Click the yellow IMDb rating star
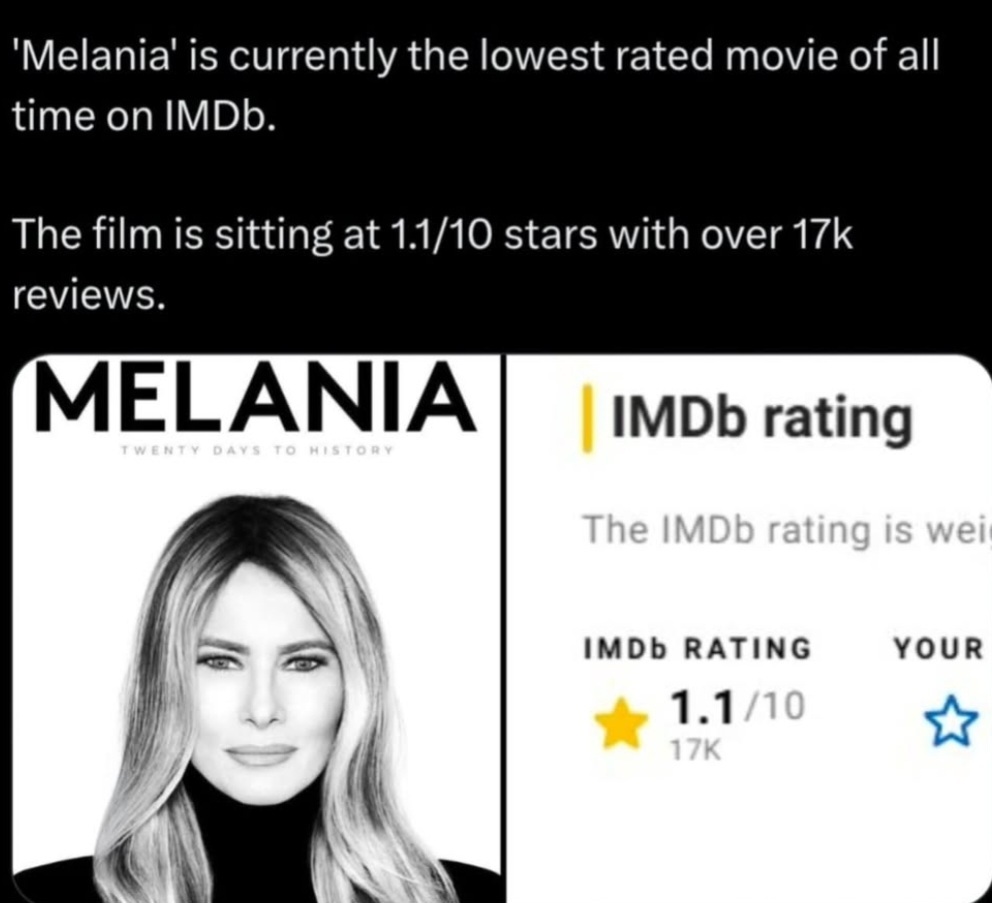 [621, 722]
